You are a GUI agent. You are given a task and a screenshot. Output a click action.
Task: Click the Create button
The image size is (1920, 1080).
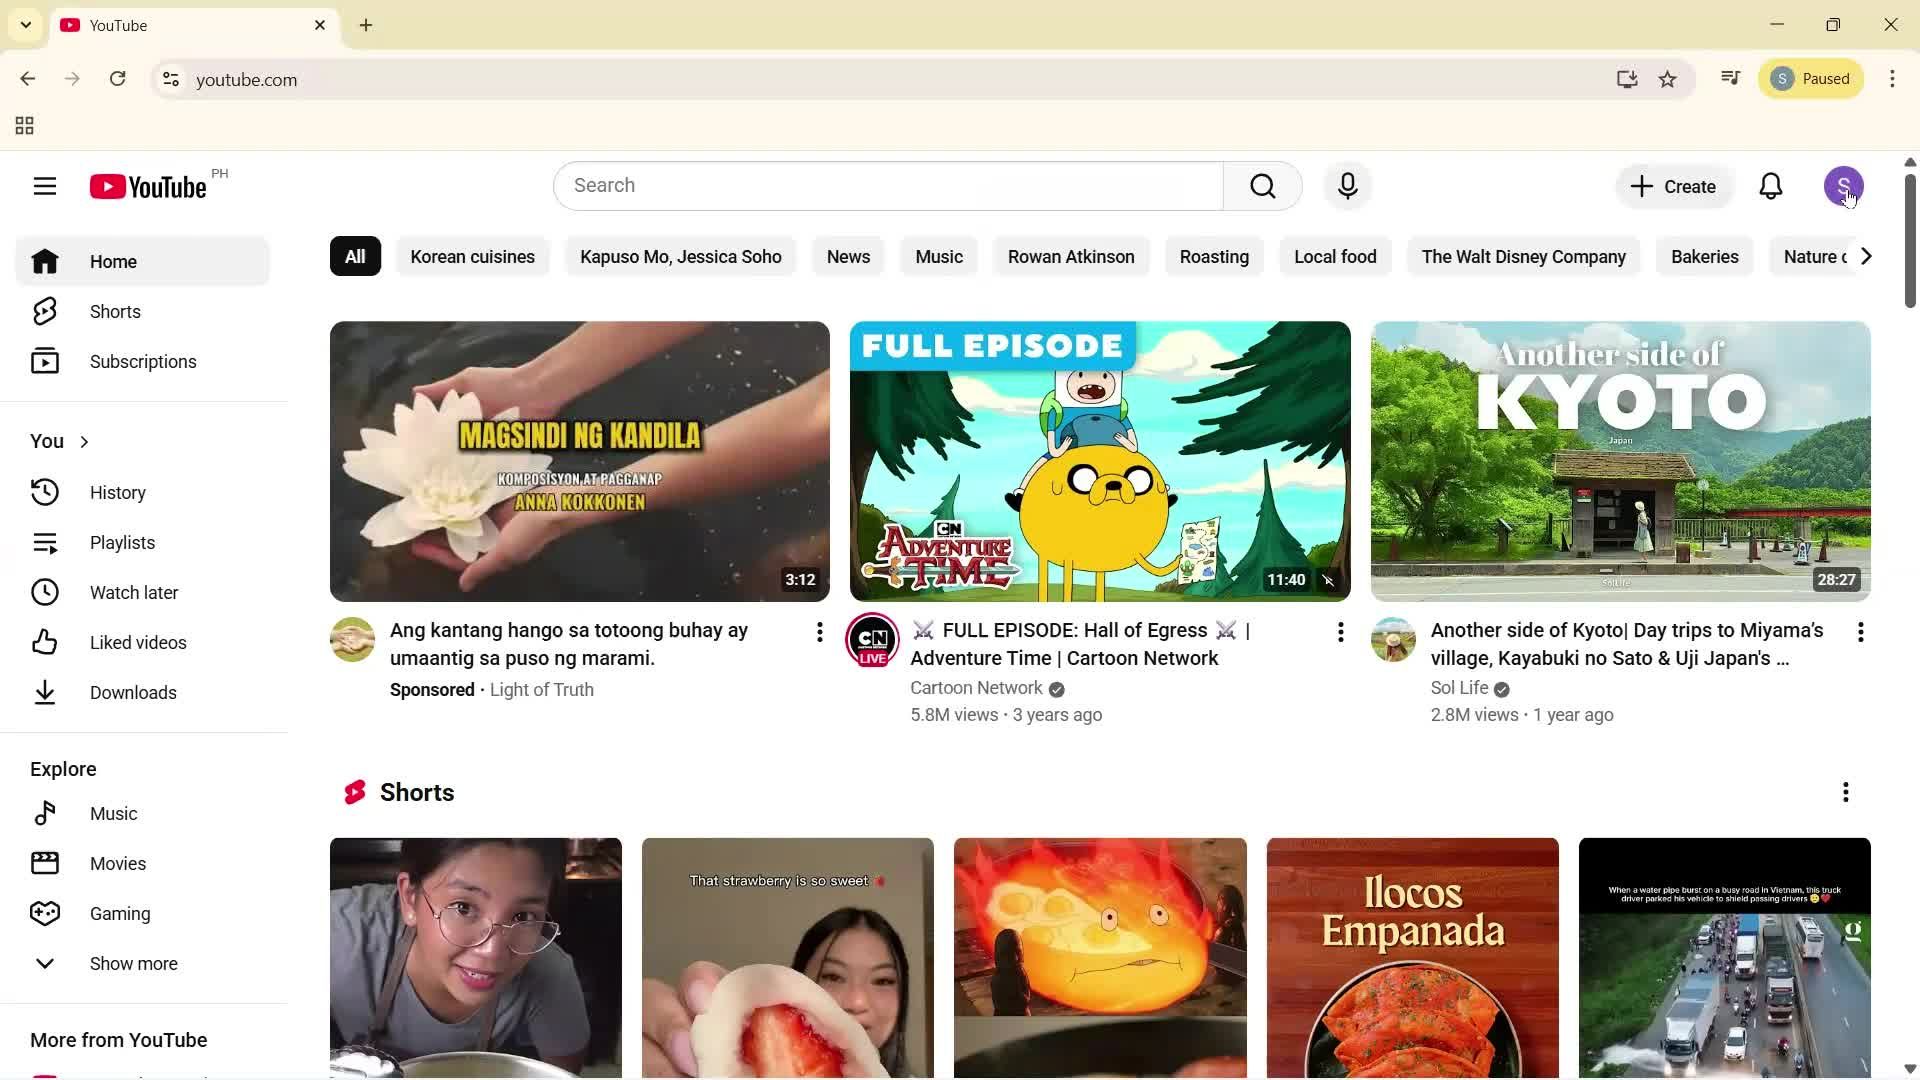[1673, 186]
